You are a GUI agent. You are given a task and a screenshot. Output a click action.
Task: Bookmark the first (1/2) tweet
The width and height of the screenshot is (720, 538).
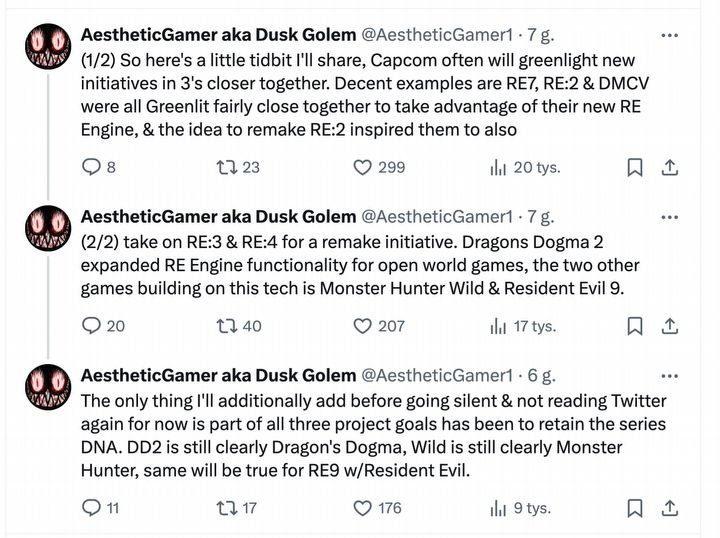[x=634, y=167]
